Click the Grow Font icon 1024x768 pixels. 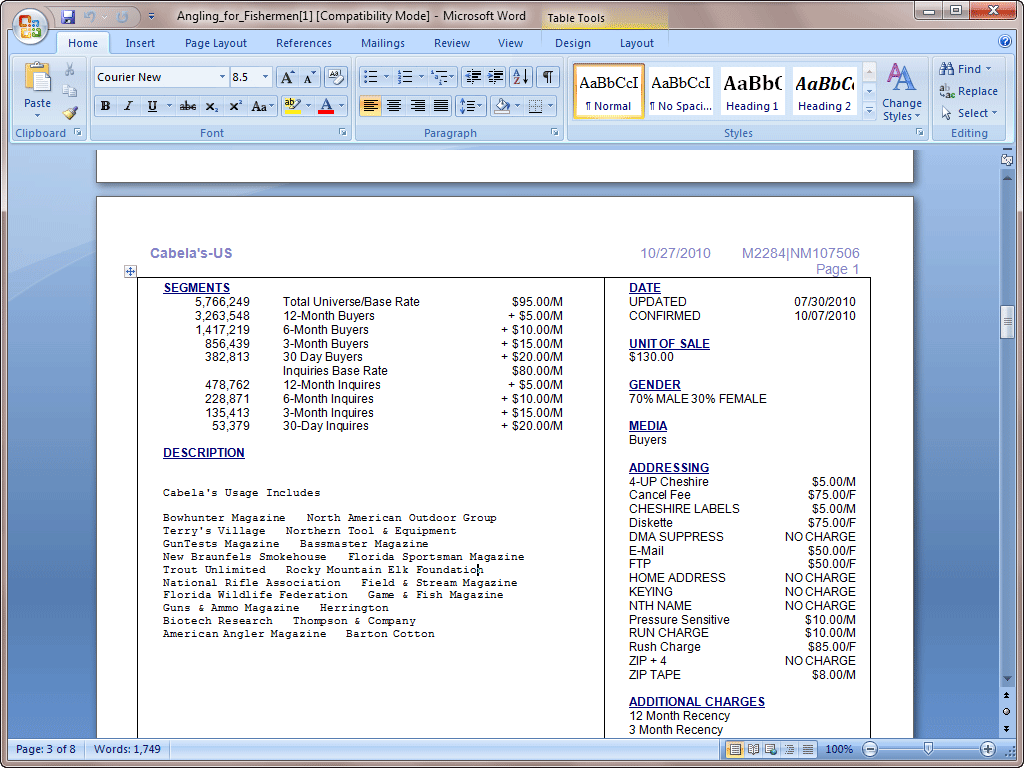click(287, 77)
